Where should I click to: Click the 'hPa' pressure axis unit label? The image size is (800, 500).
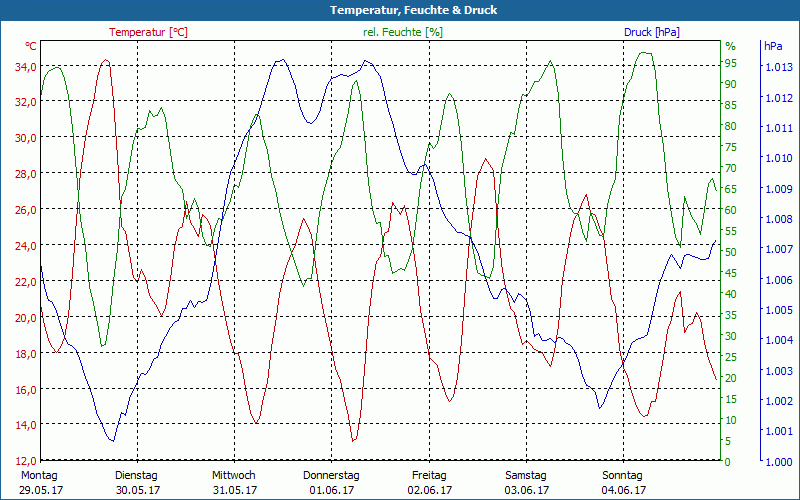[773, 46]
